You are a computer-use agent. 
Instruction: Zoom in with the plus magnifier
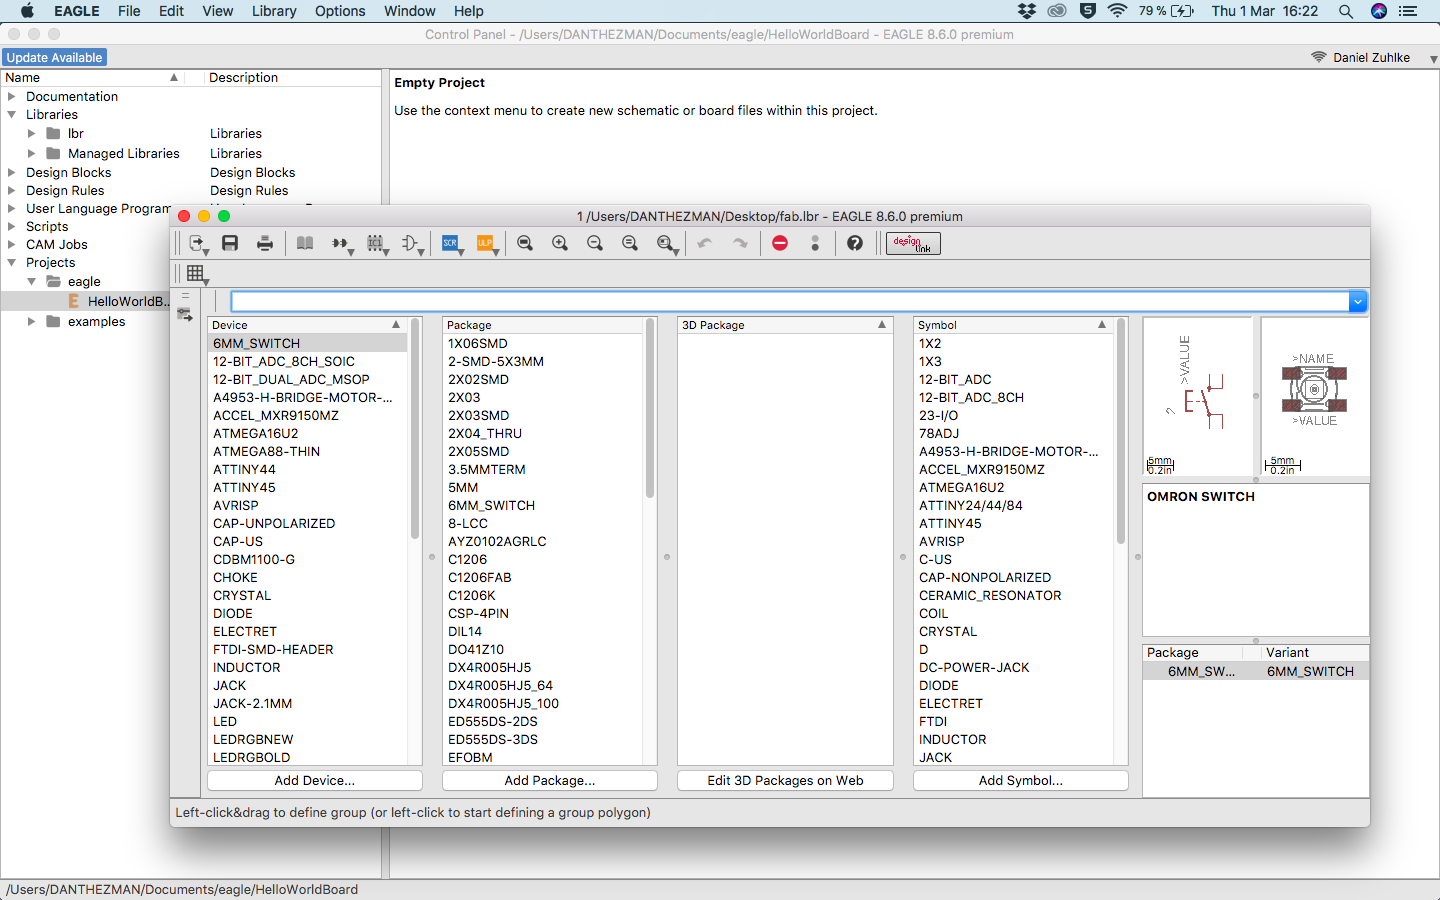click(560, 243)
